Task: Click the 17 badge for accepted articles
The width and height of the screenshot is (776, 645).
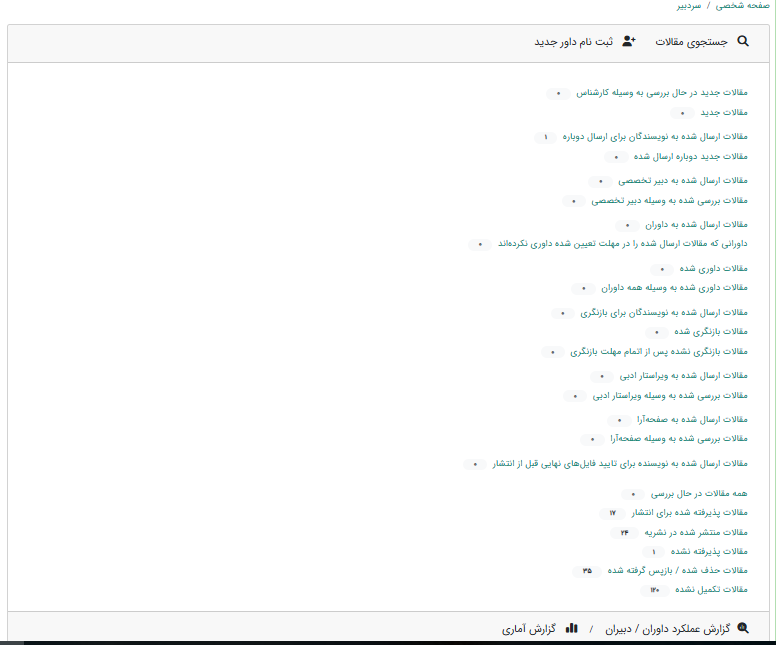Action: click(x=612, y=513)
